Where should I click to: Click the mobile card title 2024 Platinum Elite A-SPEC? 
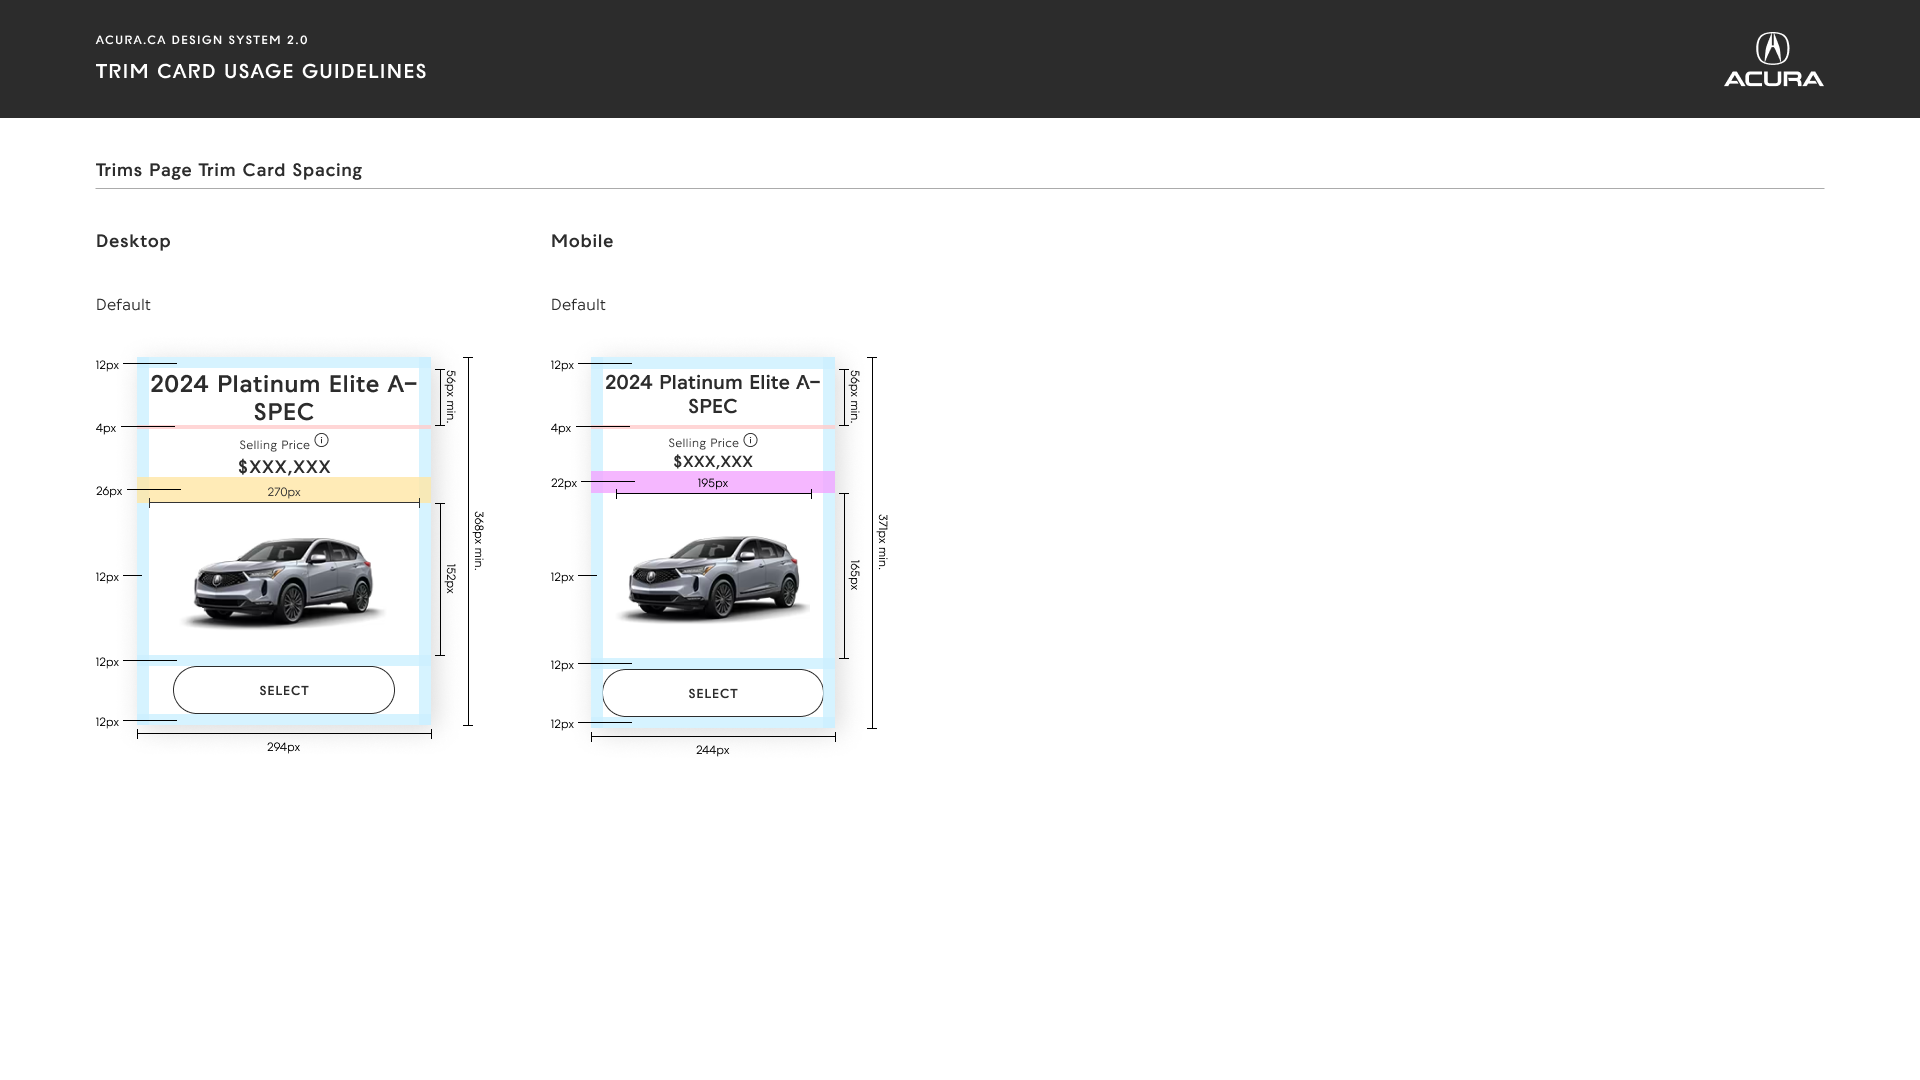(x=713, y=394)
